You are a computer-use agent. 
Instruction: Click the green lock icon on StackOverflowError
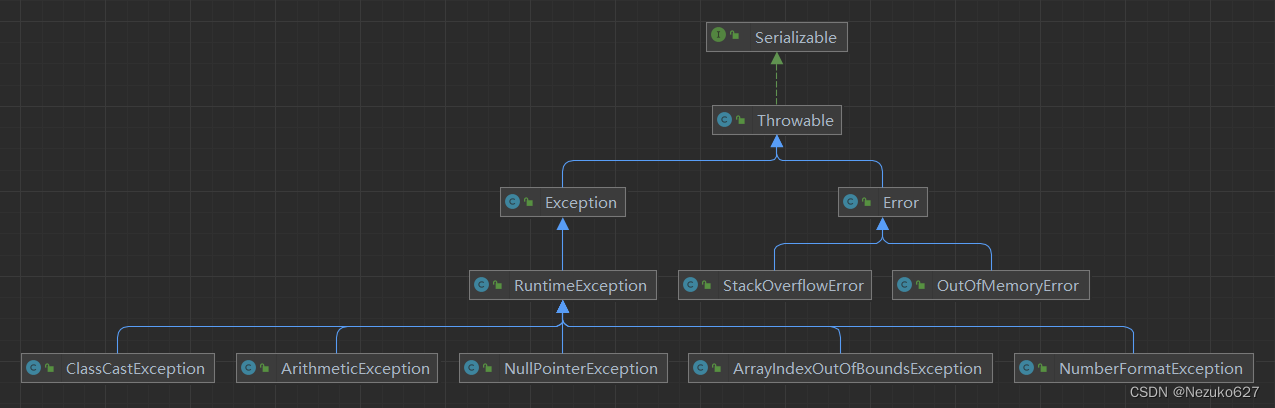click(x=707, y=286)
